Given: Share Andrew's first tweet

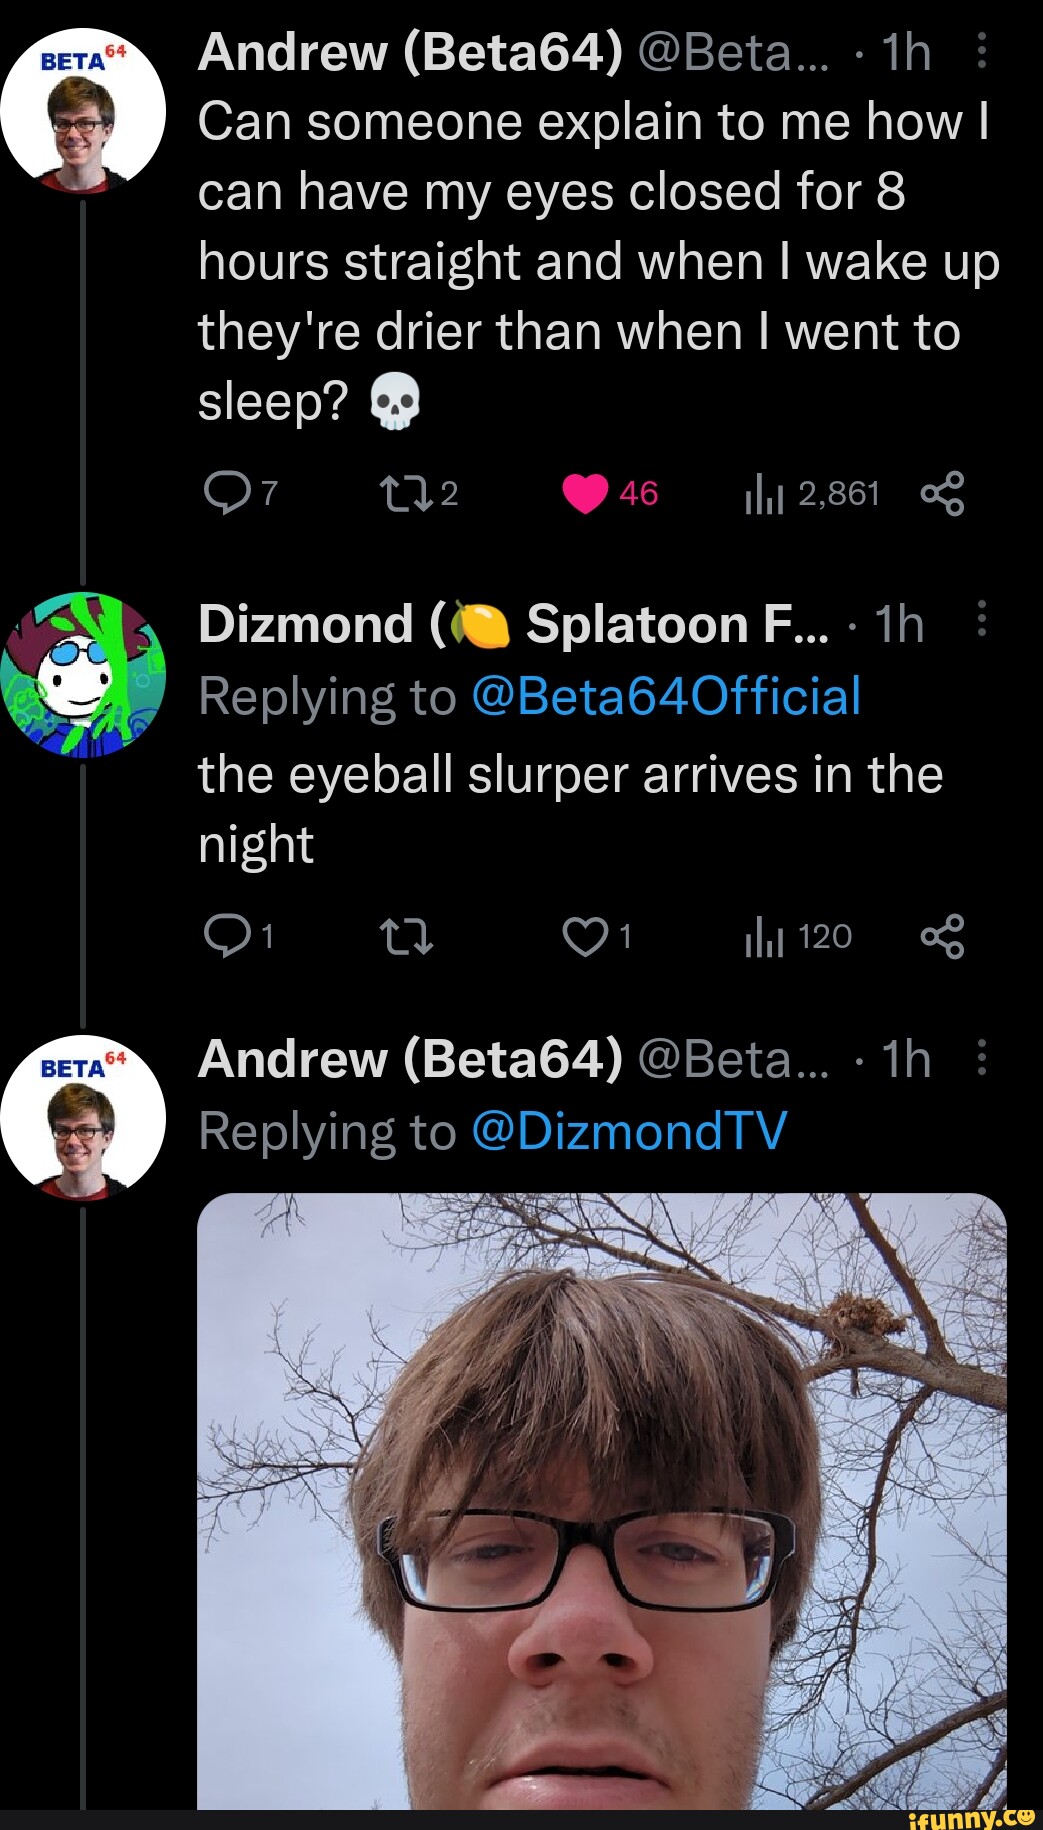Looking at the screenshot, I should coord(942,494).
